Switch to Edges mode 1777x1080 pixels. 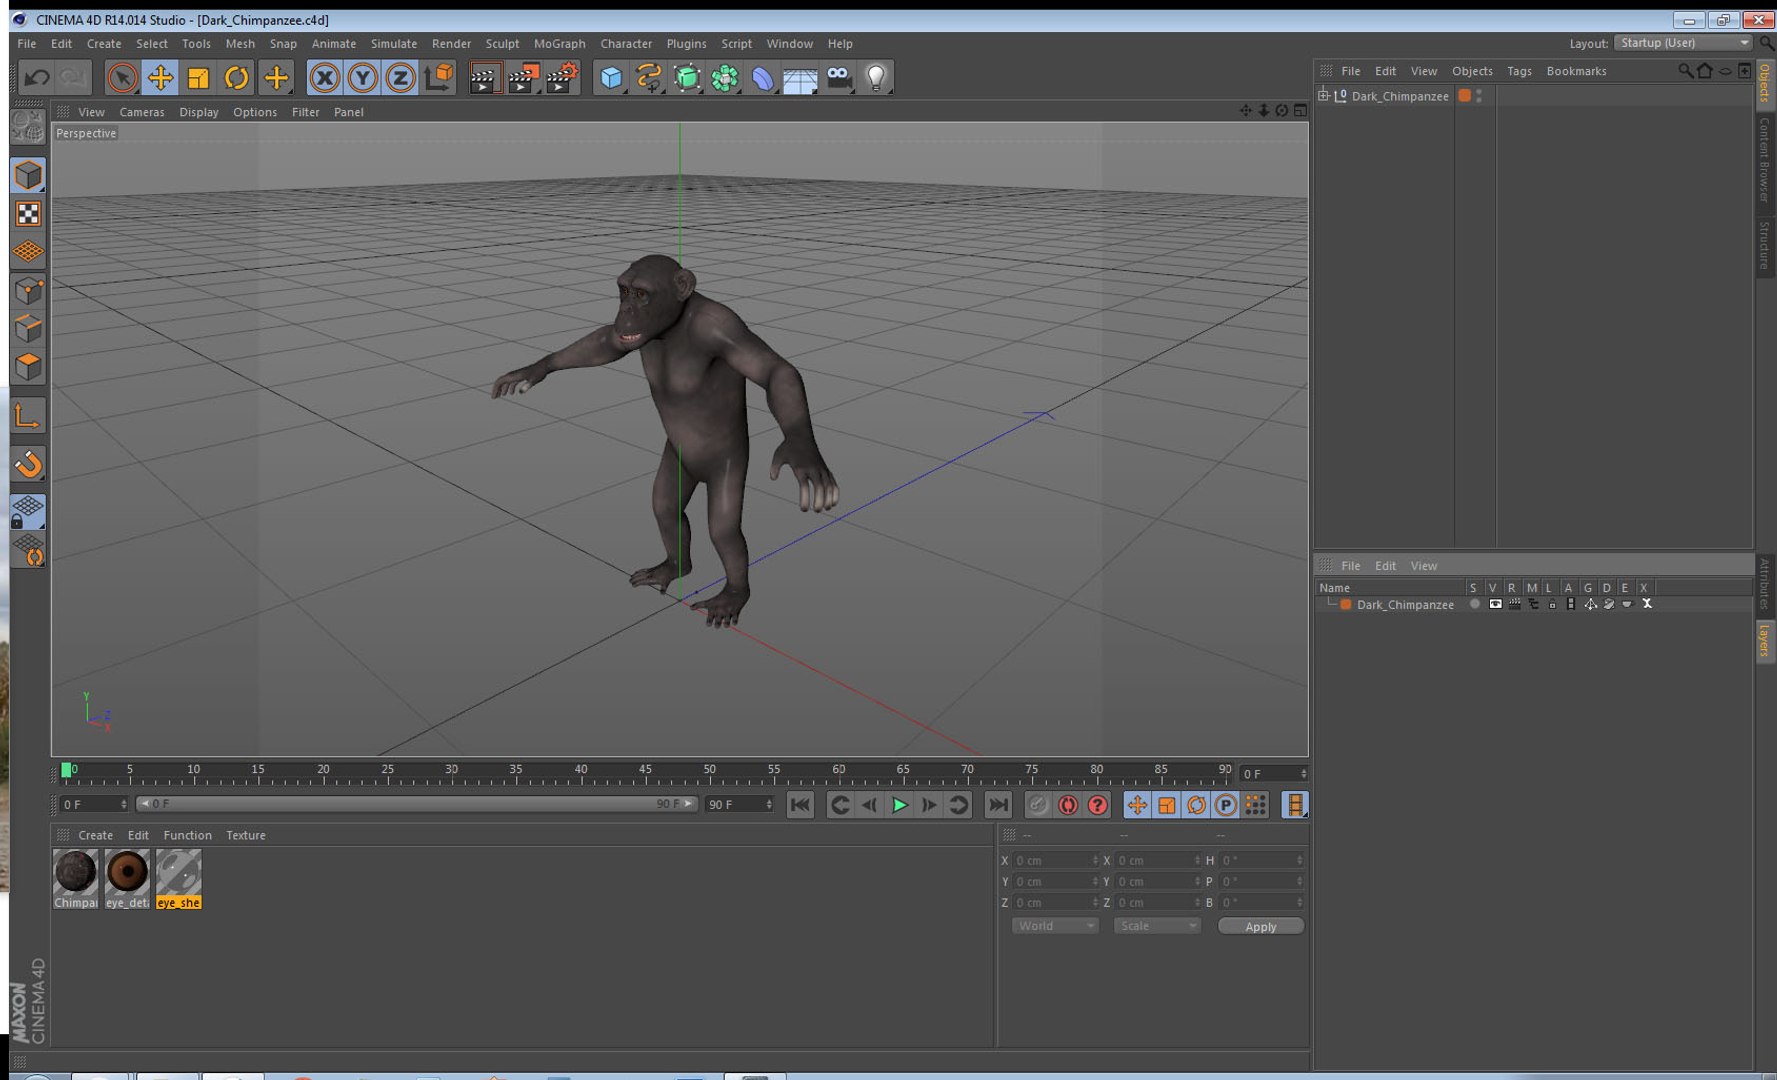tap(28, 328)
